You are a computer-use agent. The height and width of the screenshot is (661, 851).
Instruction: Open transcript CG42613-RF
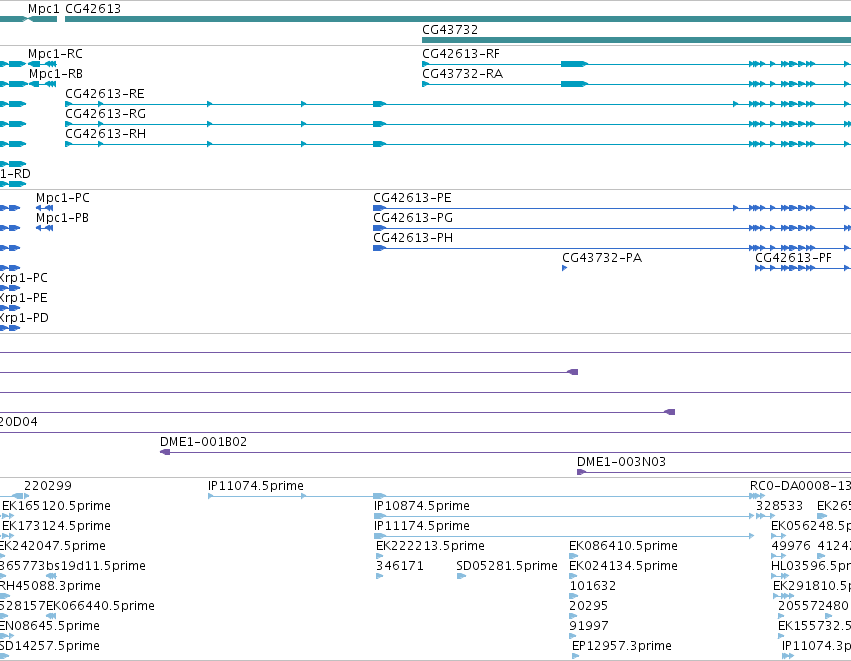click(461, 54)
